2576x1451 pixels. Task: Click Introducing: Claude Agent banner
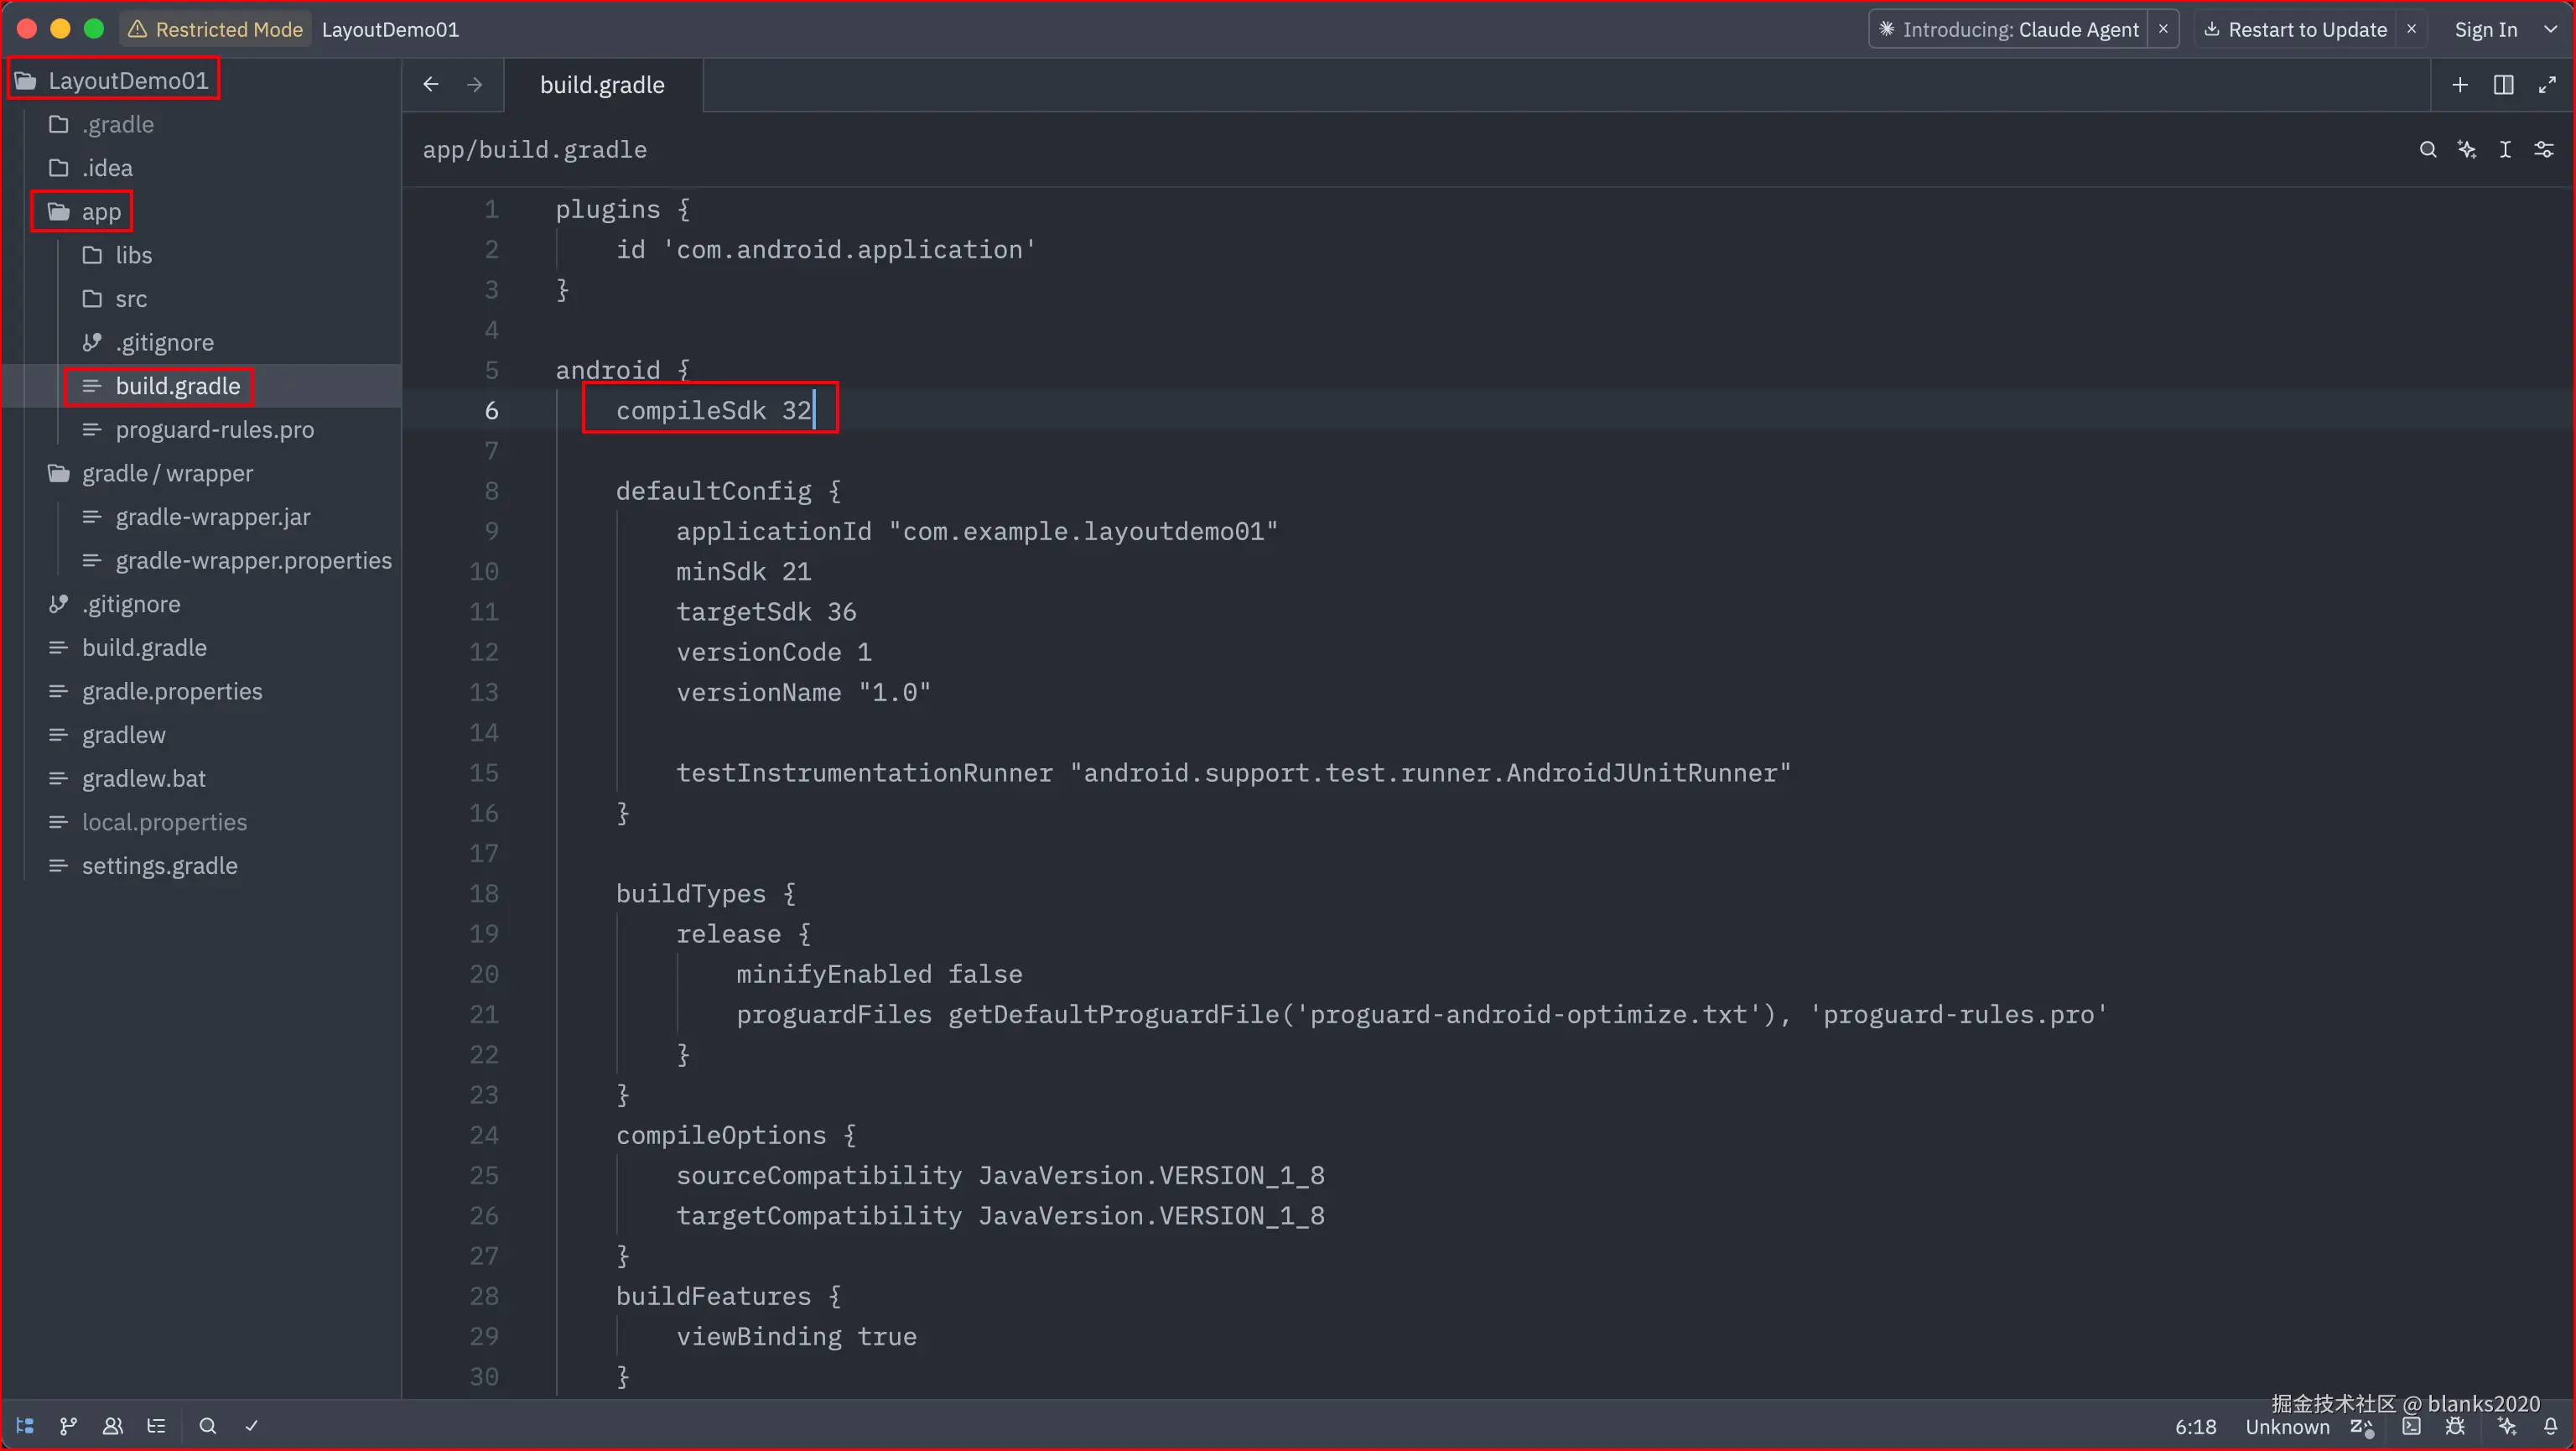tap(2009, 29)
